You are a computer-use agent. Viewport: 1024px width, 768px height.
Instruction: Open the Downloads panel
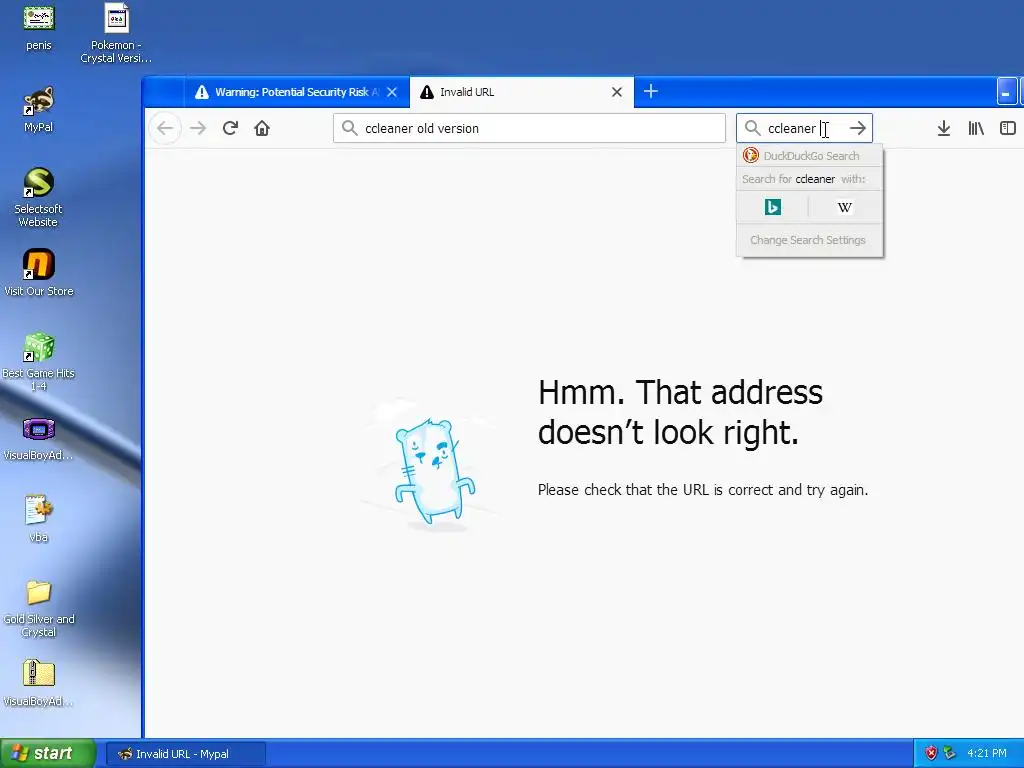coord(944,128)
